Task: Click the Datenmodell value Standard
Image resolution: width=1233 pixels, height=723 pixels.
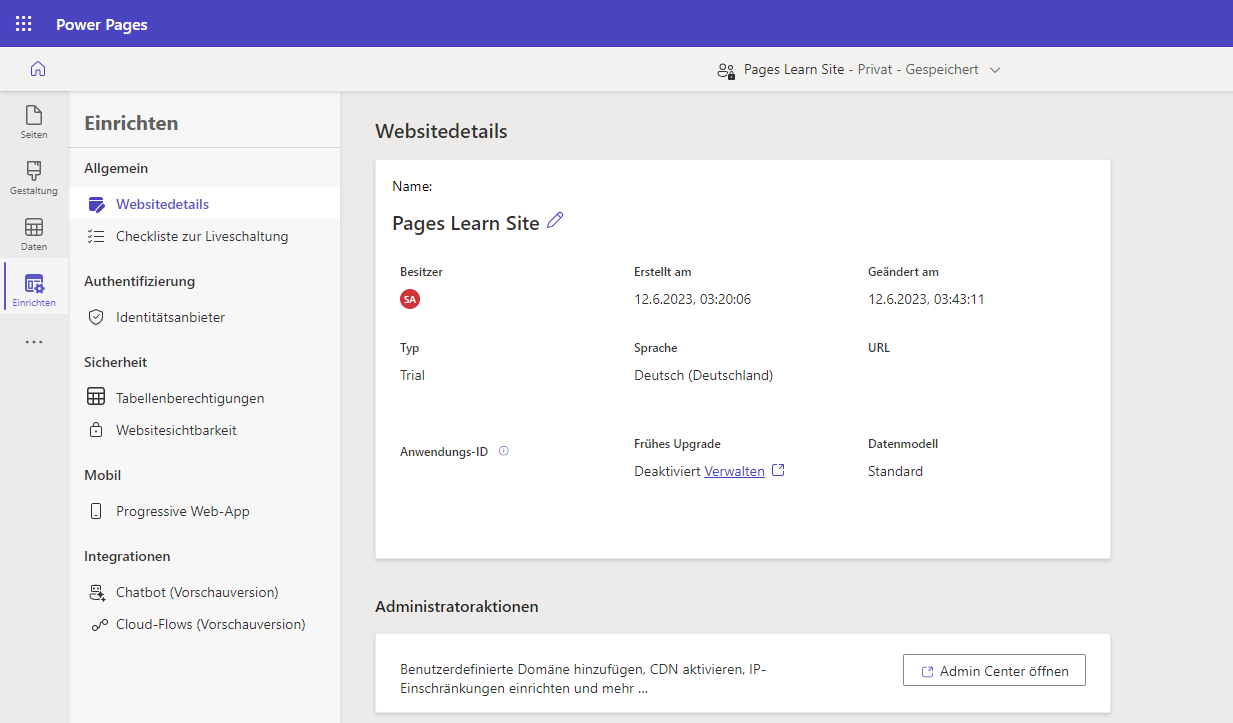Action: (895, 471)
